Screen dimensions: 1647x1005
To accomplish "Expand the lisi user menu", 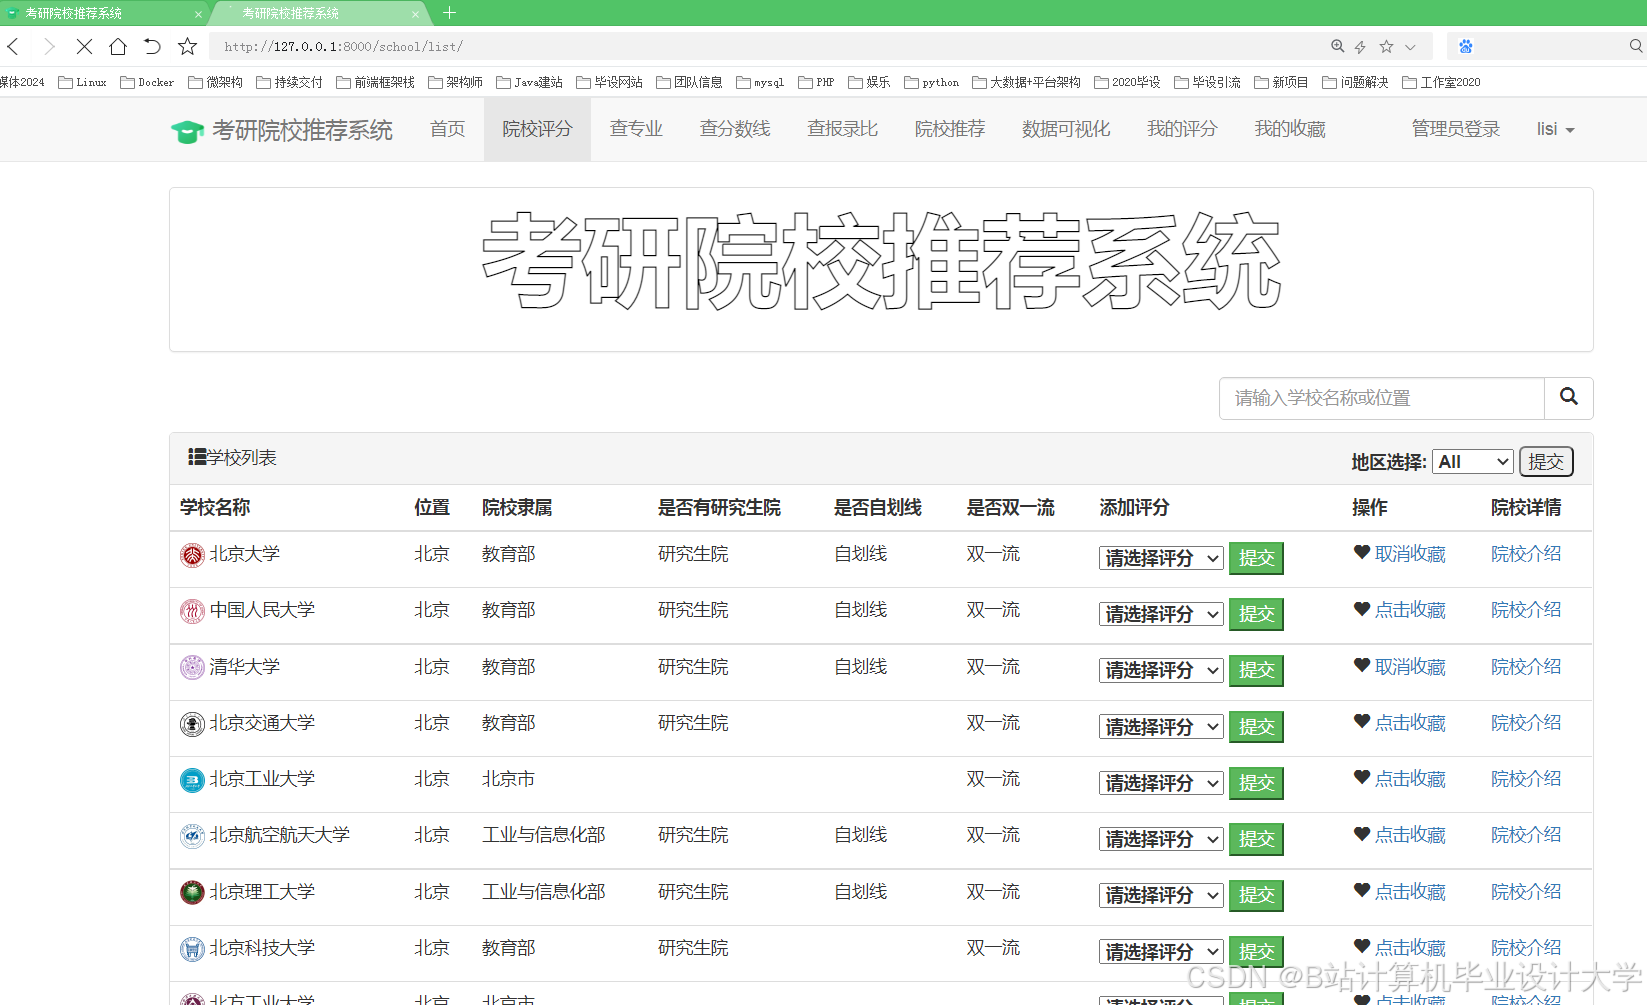I will tap(1554, 128).
